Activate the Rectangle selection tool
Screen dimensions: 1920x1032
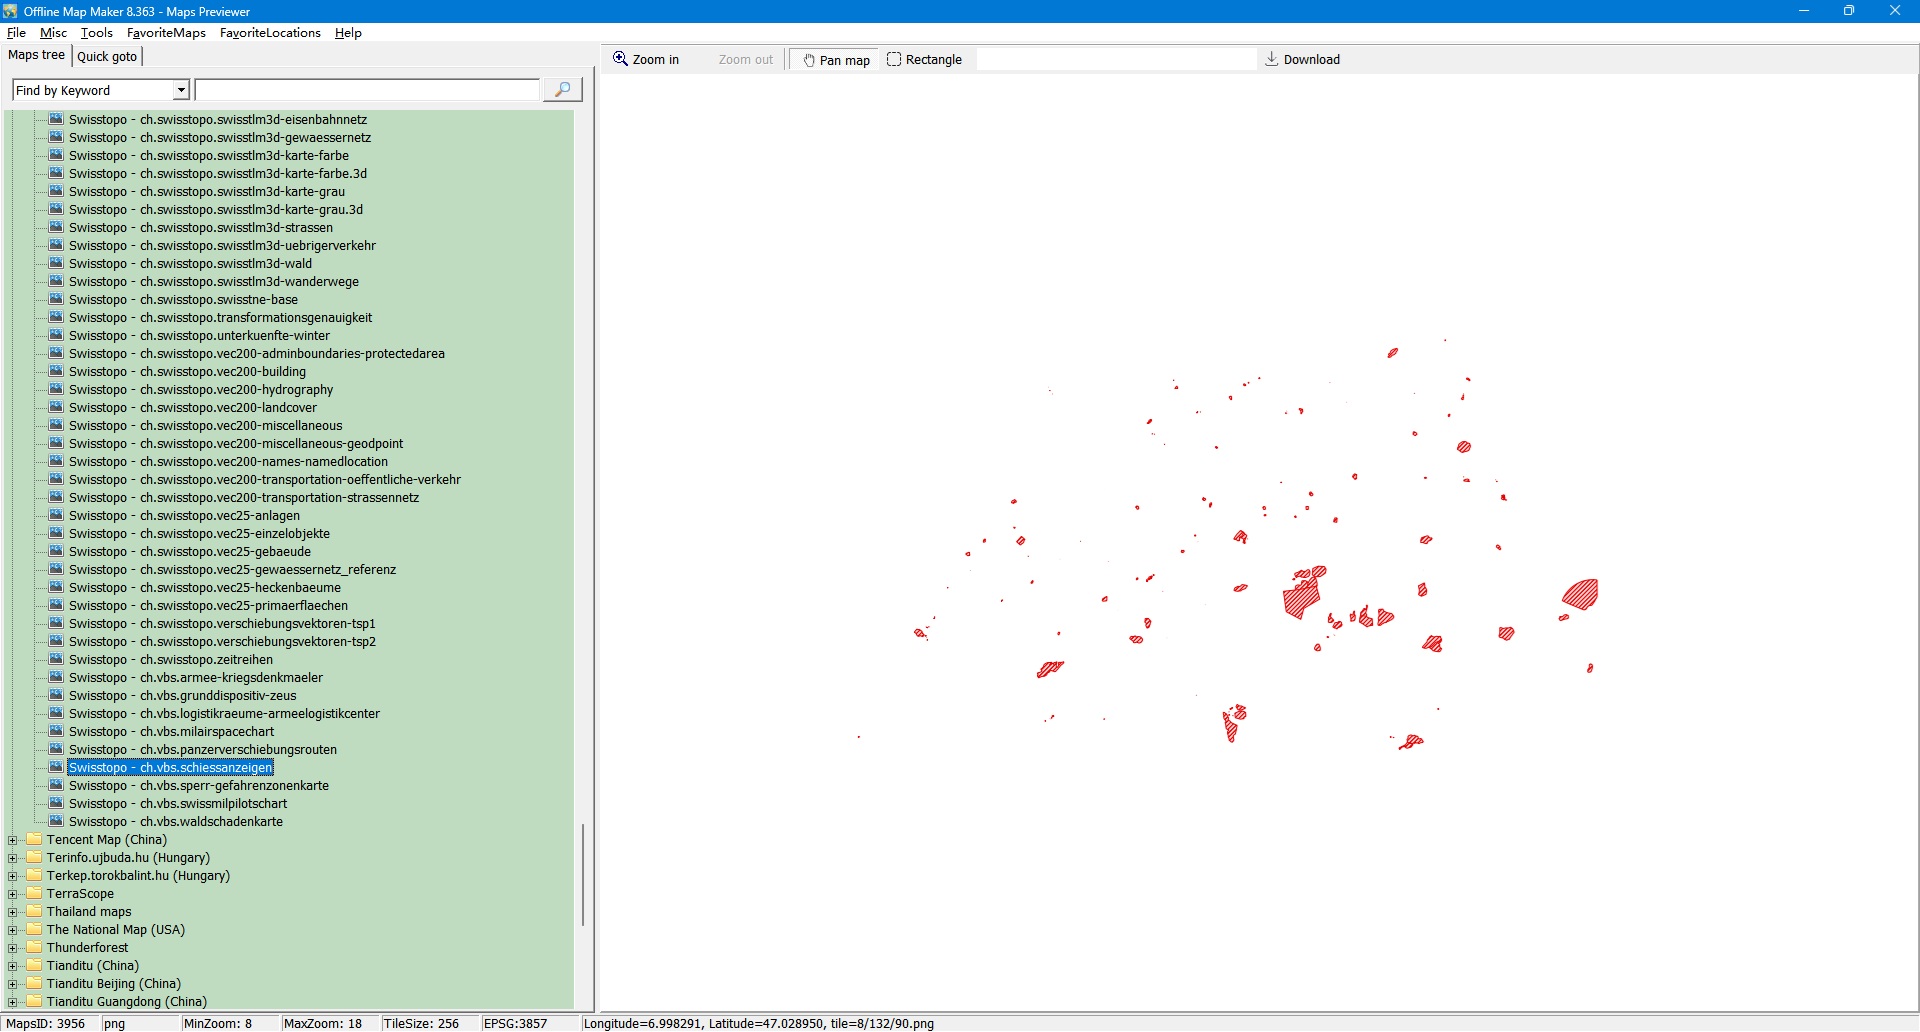click(924, 60)
